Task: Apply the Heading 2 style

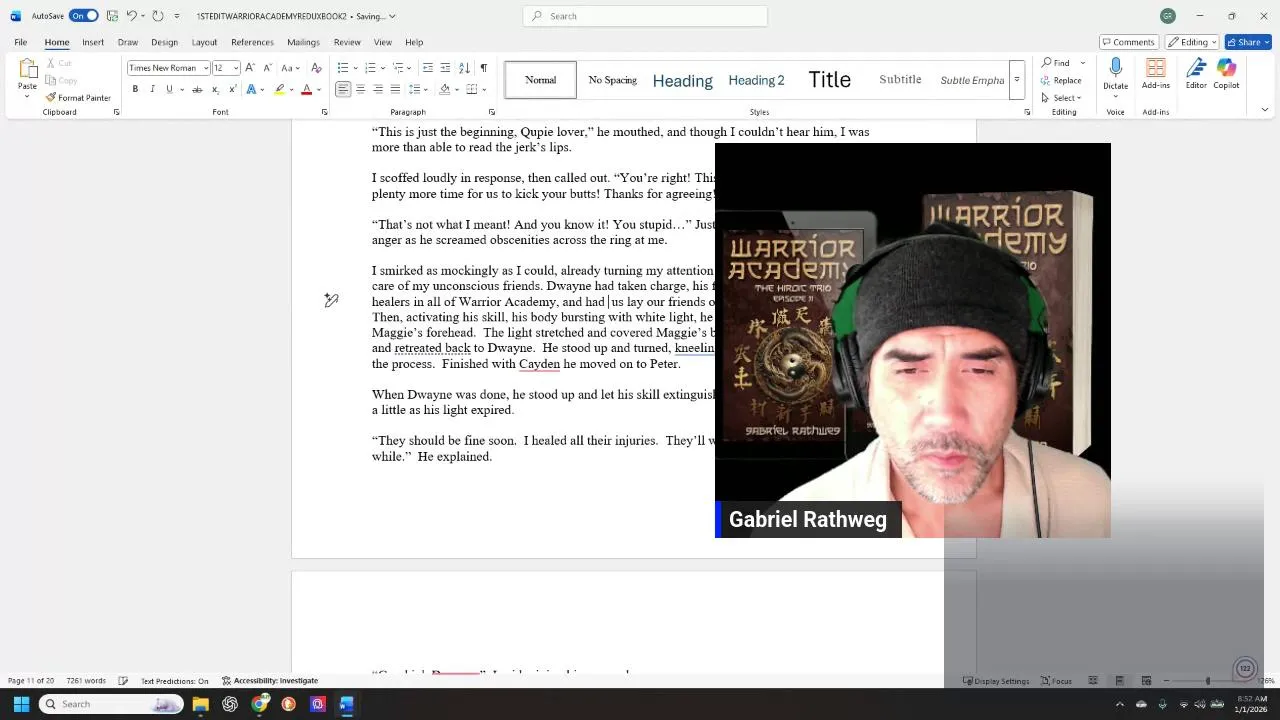Action: click(x=756, y=80)
